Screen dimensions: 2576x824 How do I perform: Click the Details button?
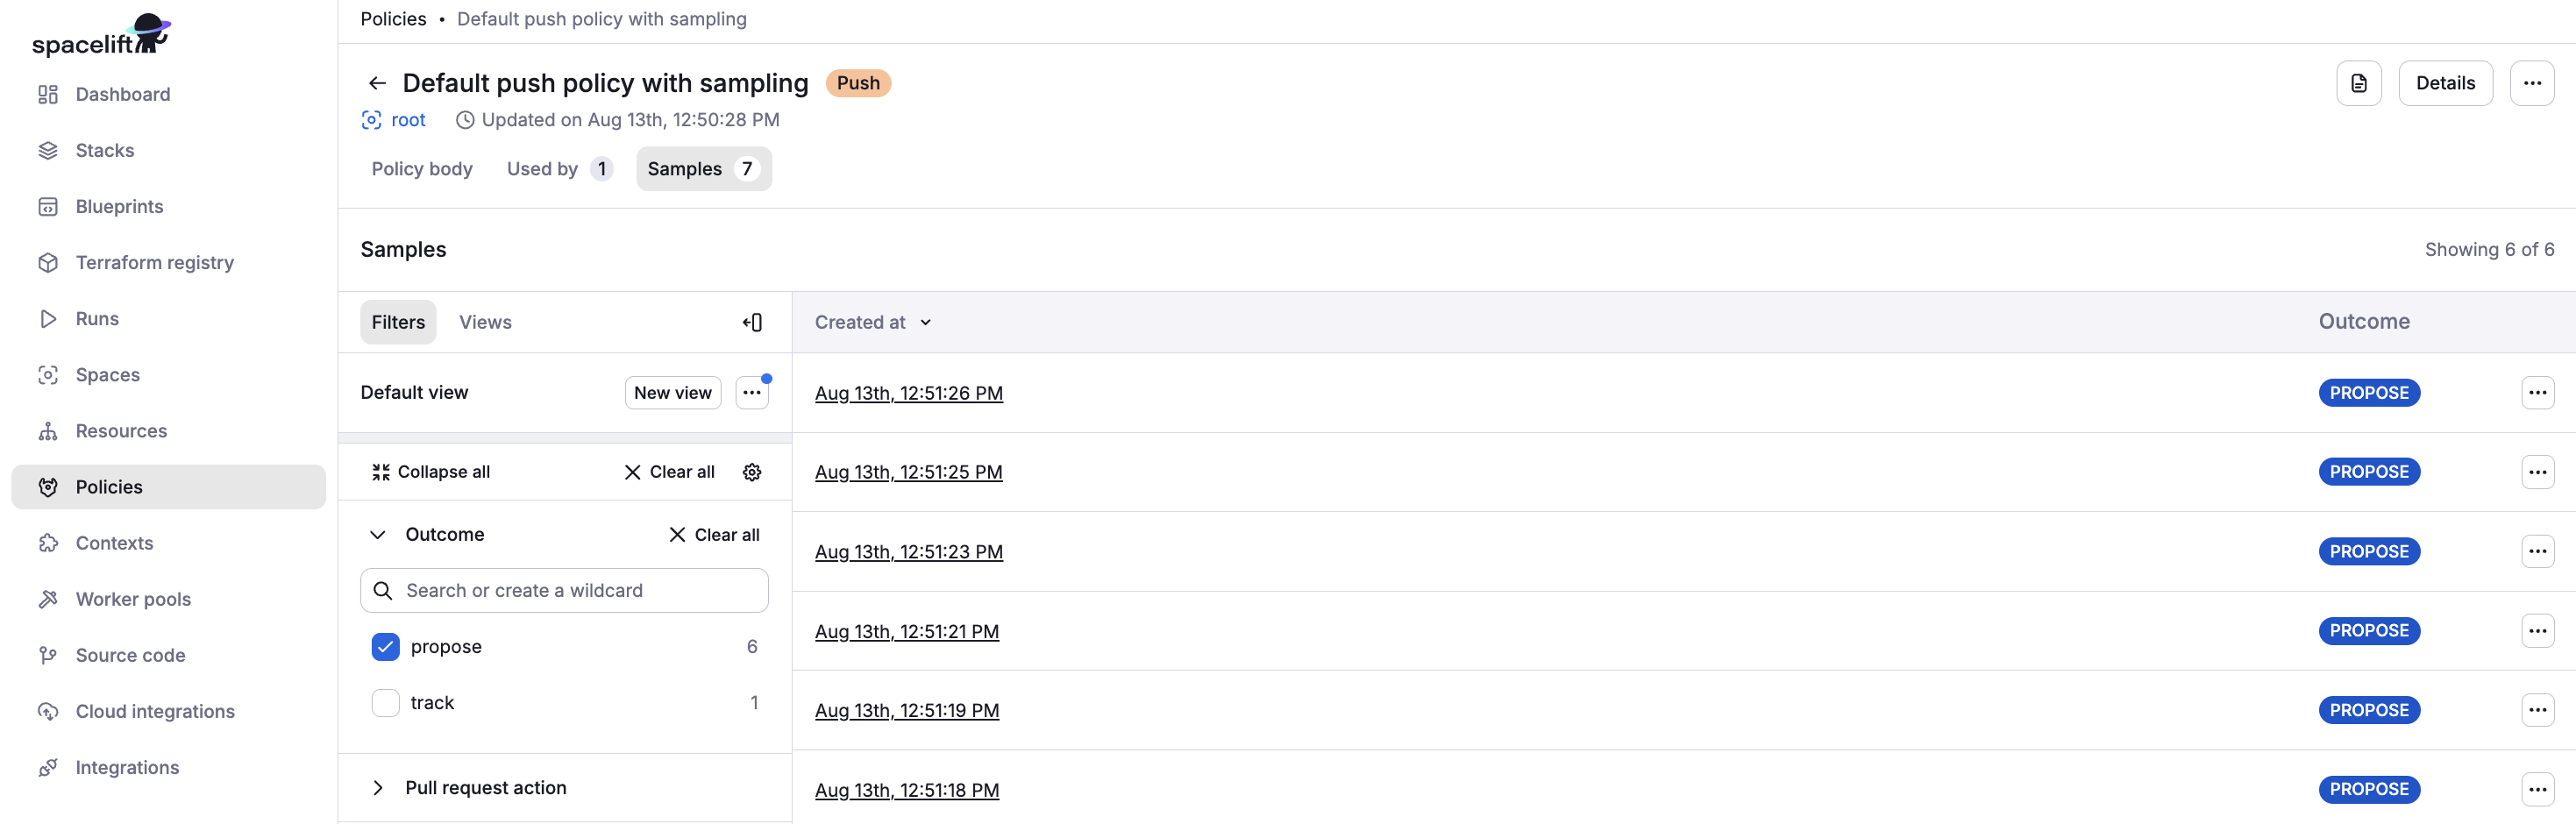[x=2444, y=83]
